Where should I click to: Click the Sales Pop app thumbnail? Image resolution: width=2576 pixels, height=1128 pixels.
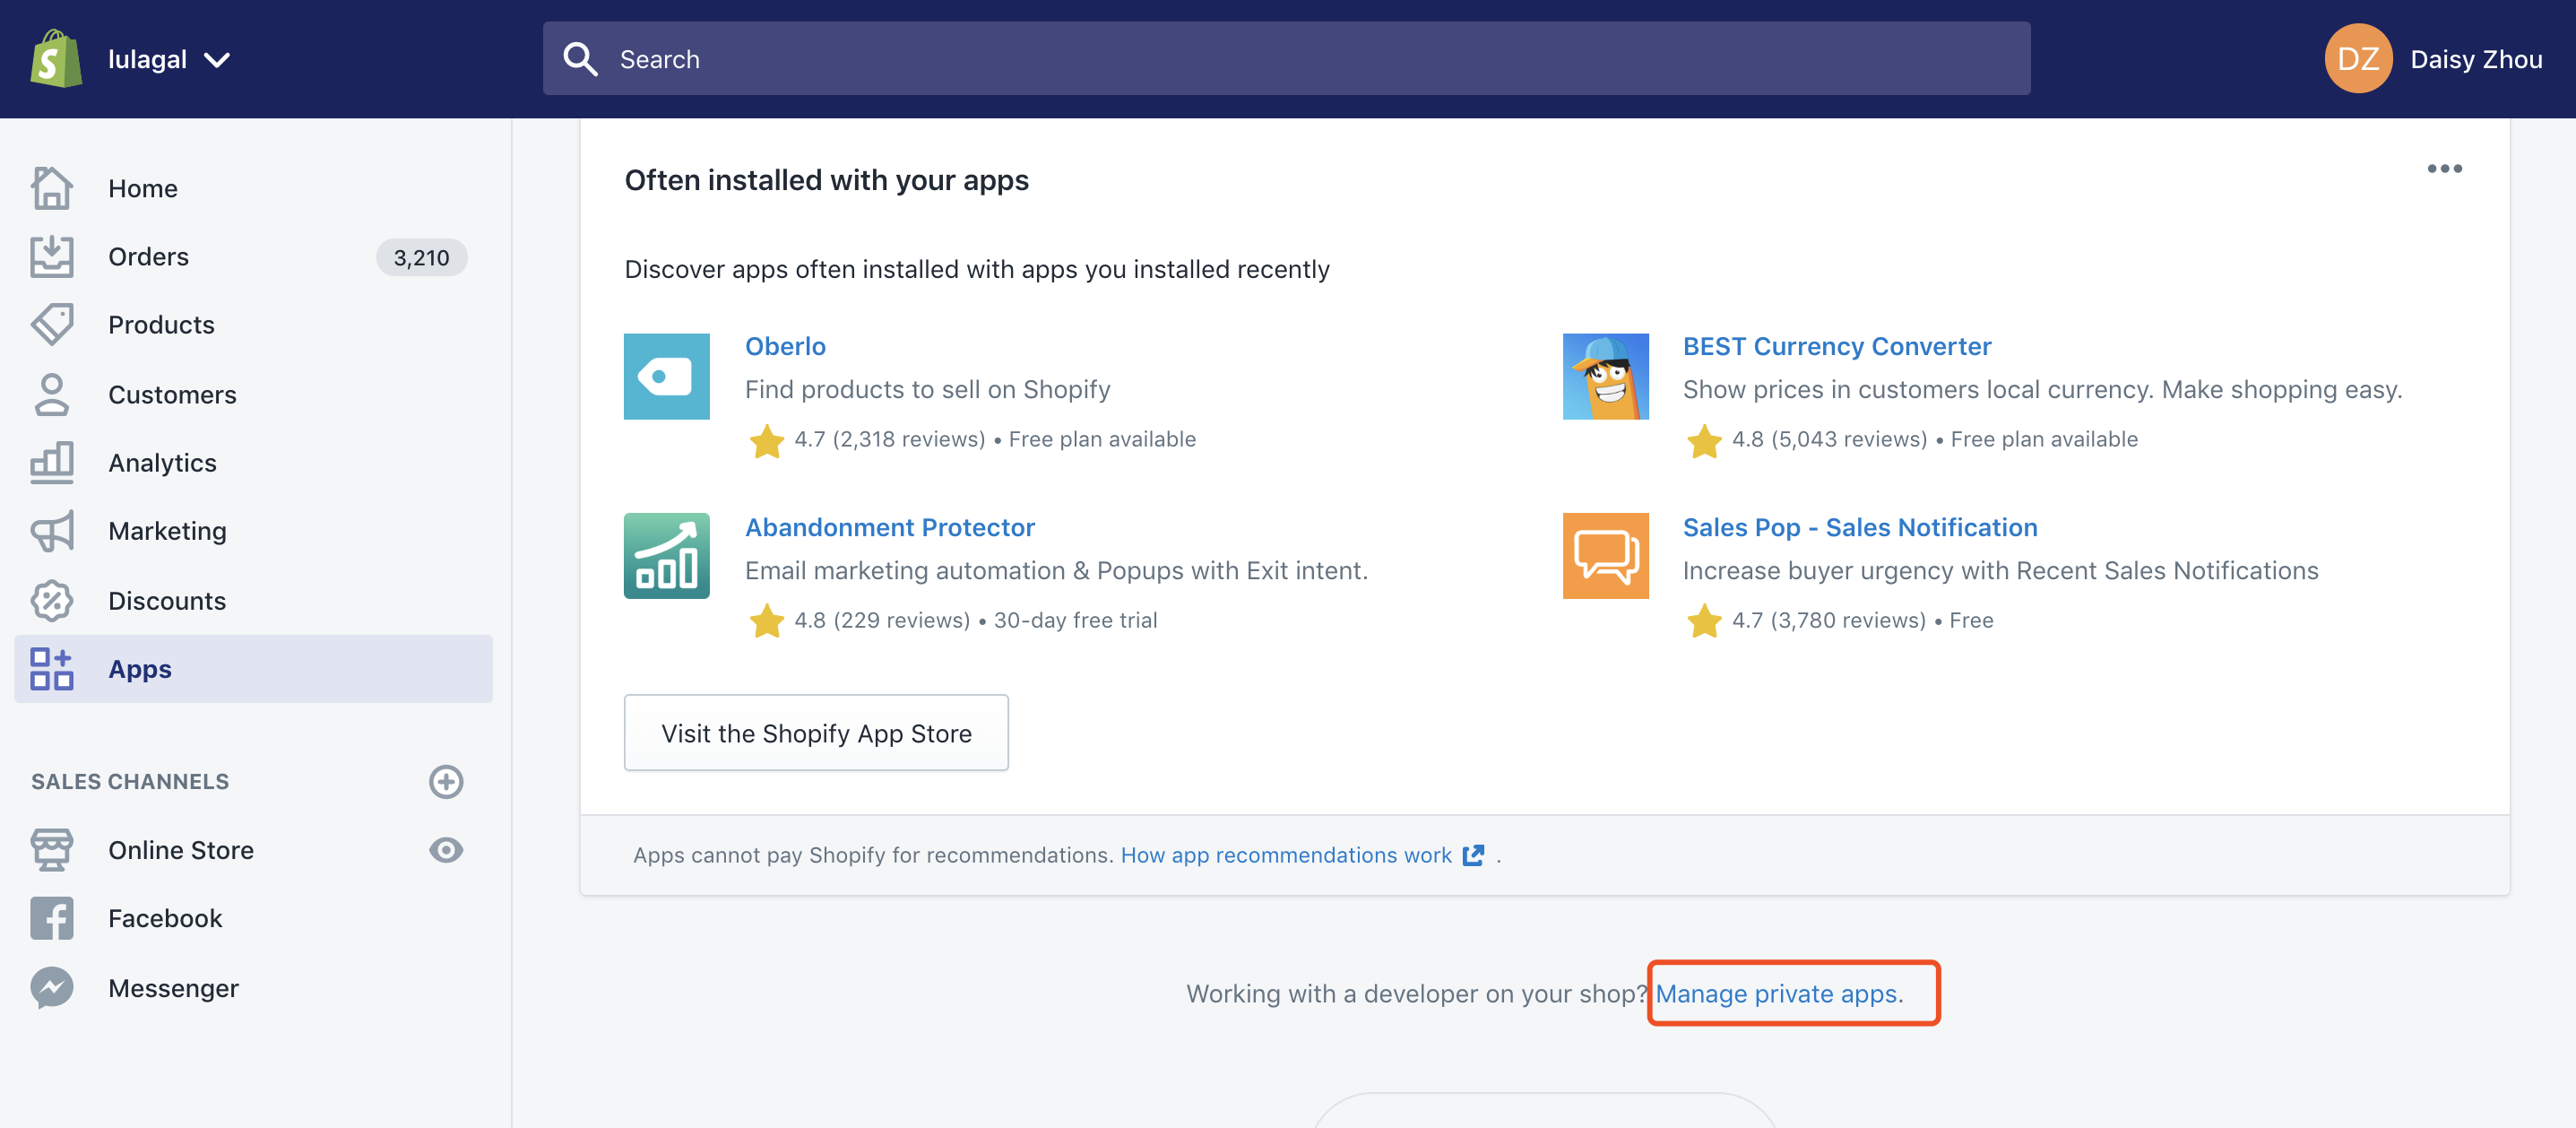(x=1605, y=556)
